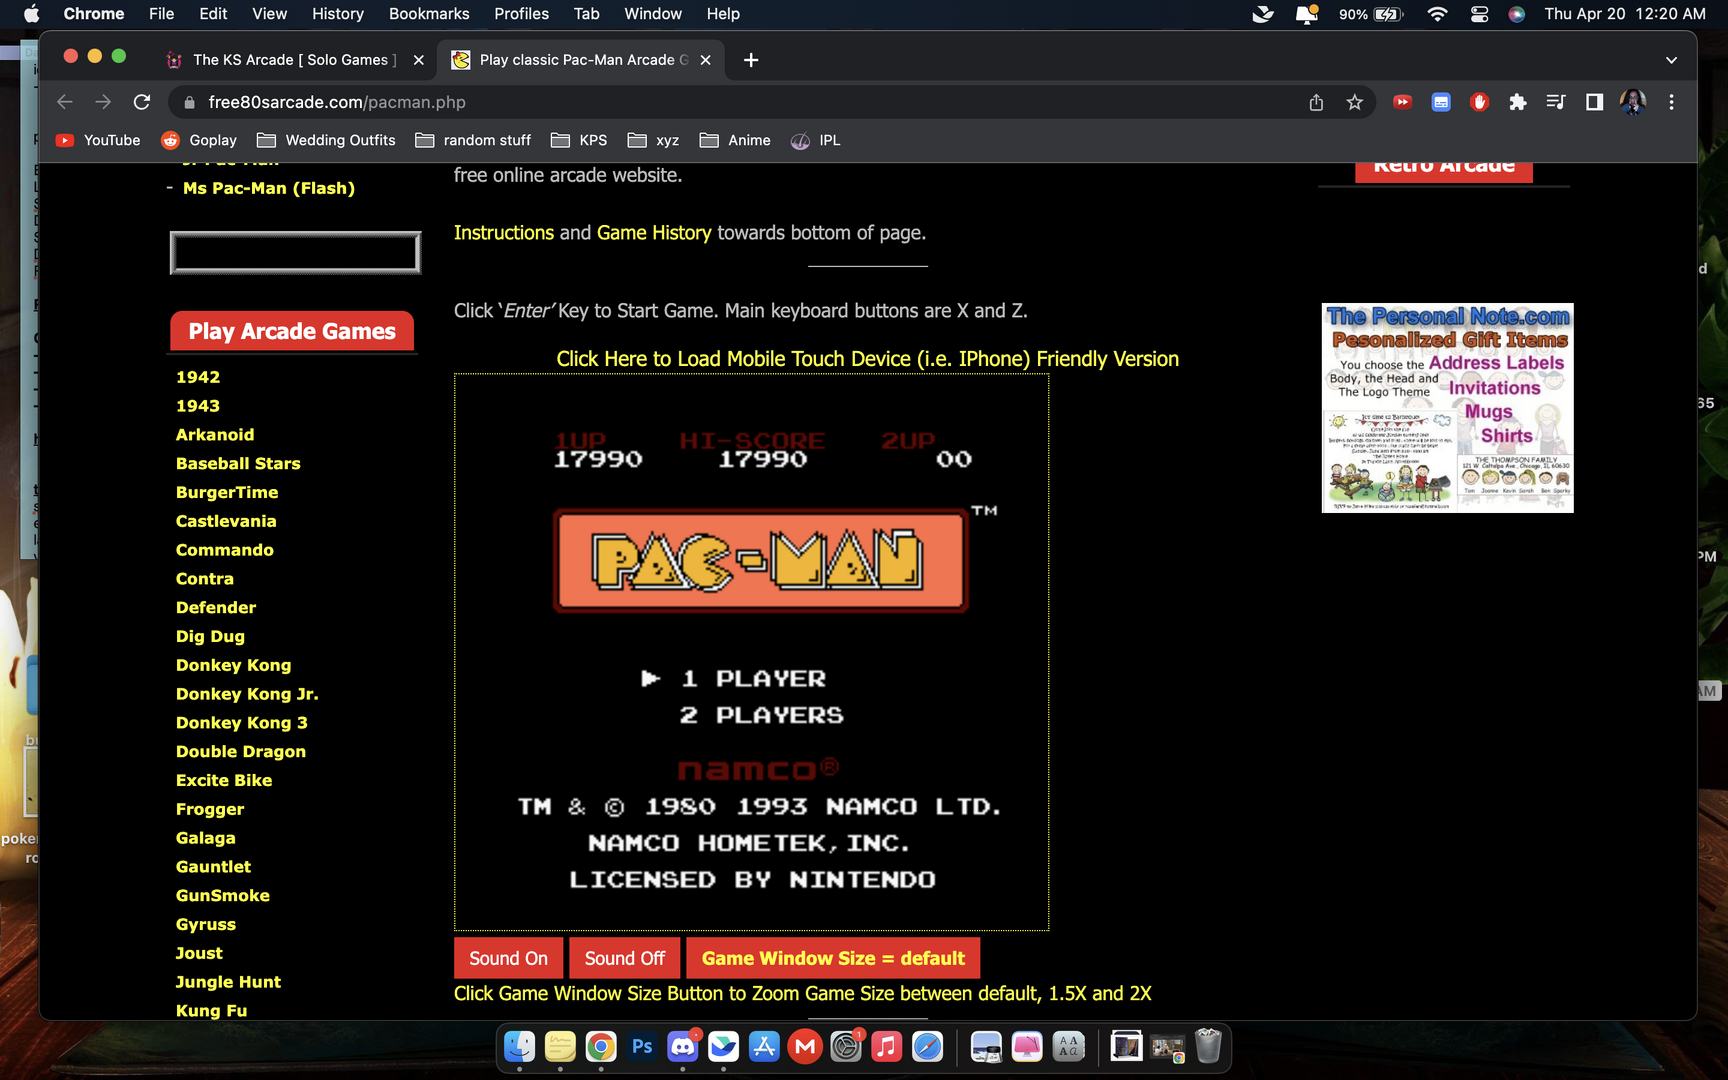
Task: Launch Photoshop from the Dock
Action: 642,1047
